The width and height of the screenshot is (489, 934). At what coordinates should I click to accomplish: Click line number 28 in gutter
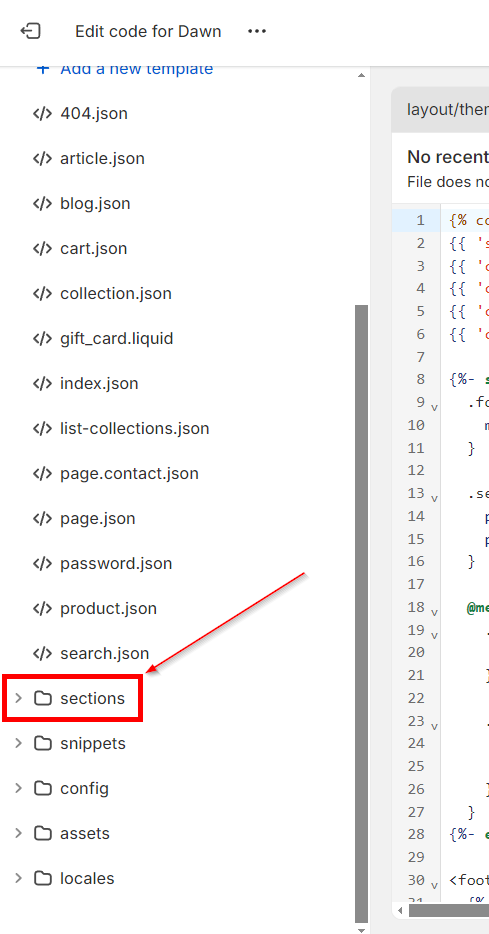pyautogui.click(x=417, y=834)
